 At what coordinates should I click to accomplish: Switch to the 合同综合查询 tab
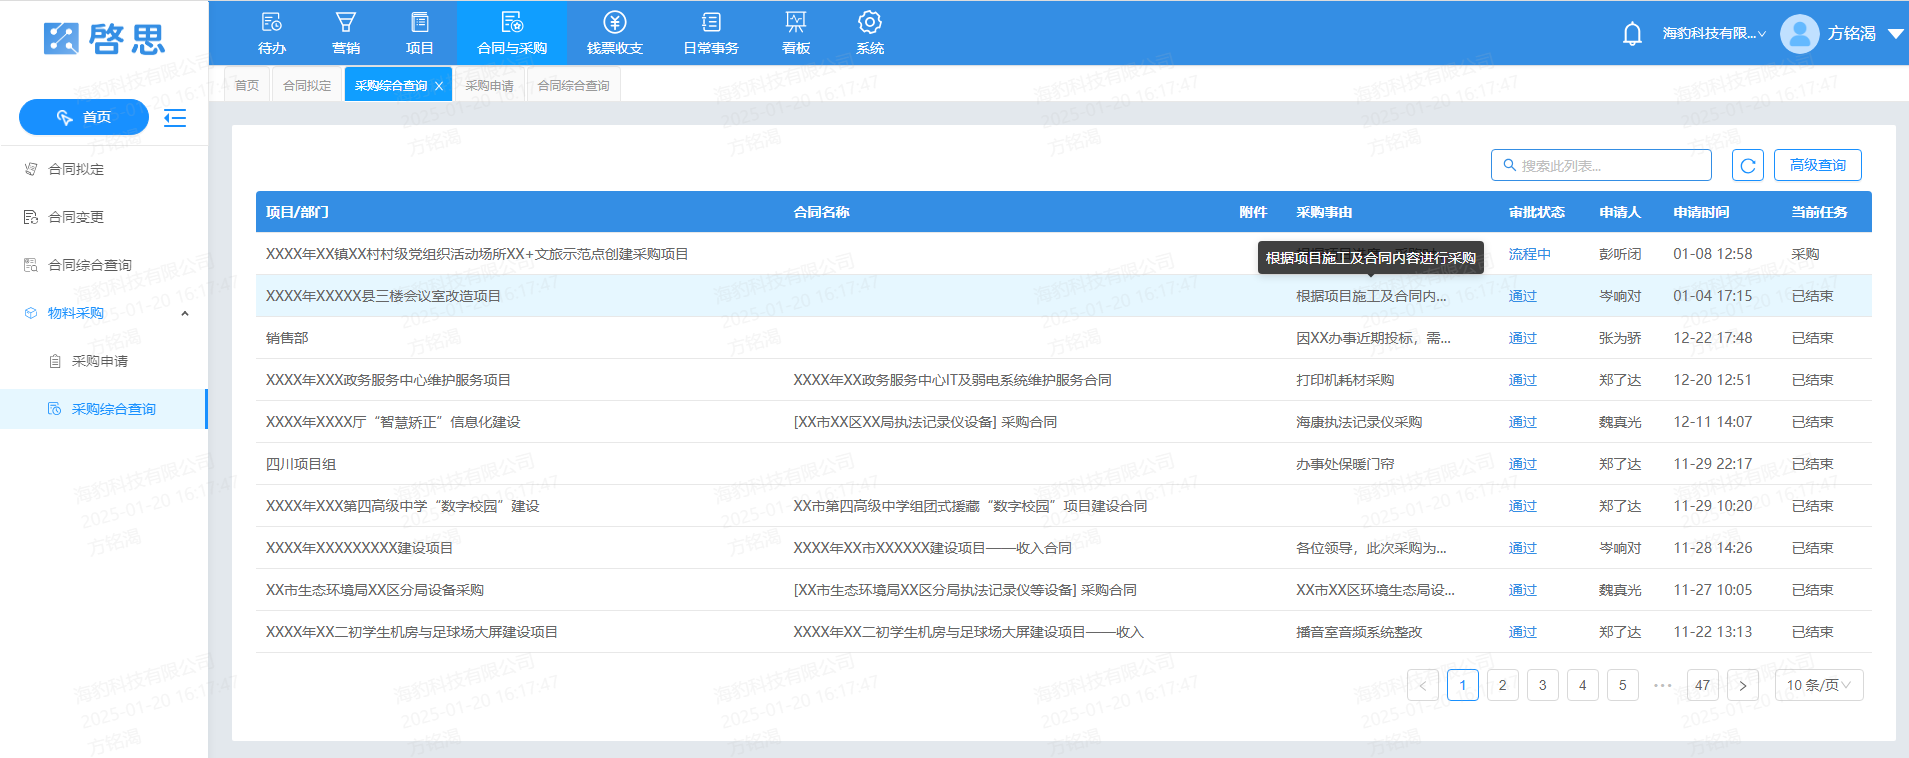pos(573,85)
